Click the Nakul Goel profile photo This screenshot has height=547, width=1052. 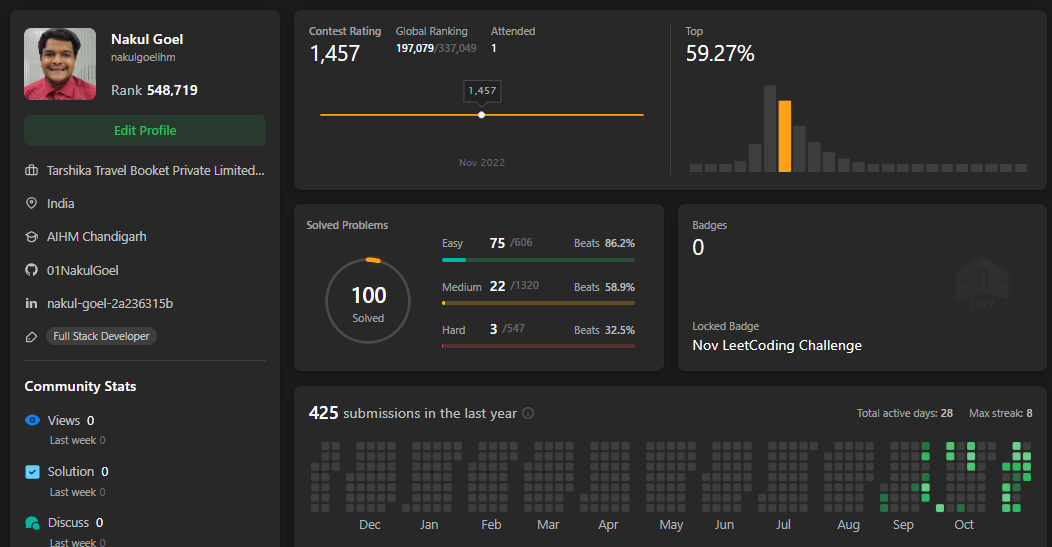[60, 64]
